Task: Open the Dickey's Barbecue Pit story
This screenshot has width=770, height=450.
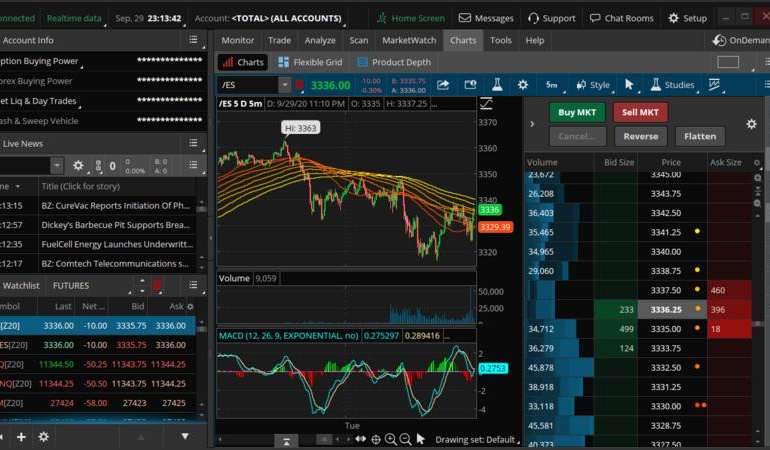Action: pyautogui.click(x=115, y=225)
